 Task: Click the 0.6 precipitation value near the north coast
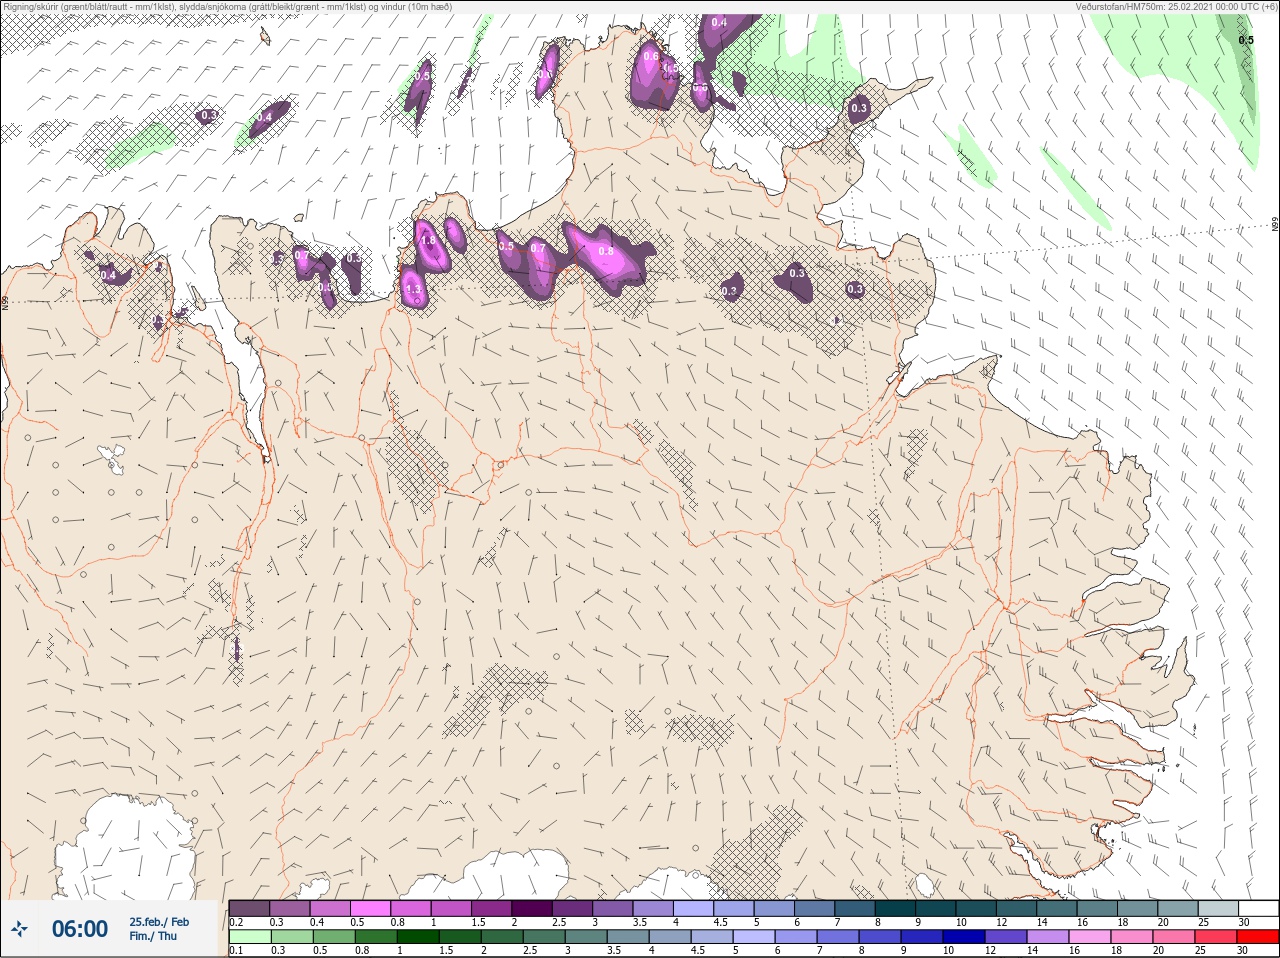[651, 56]
